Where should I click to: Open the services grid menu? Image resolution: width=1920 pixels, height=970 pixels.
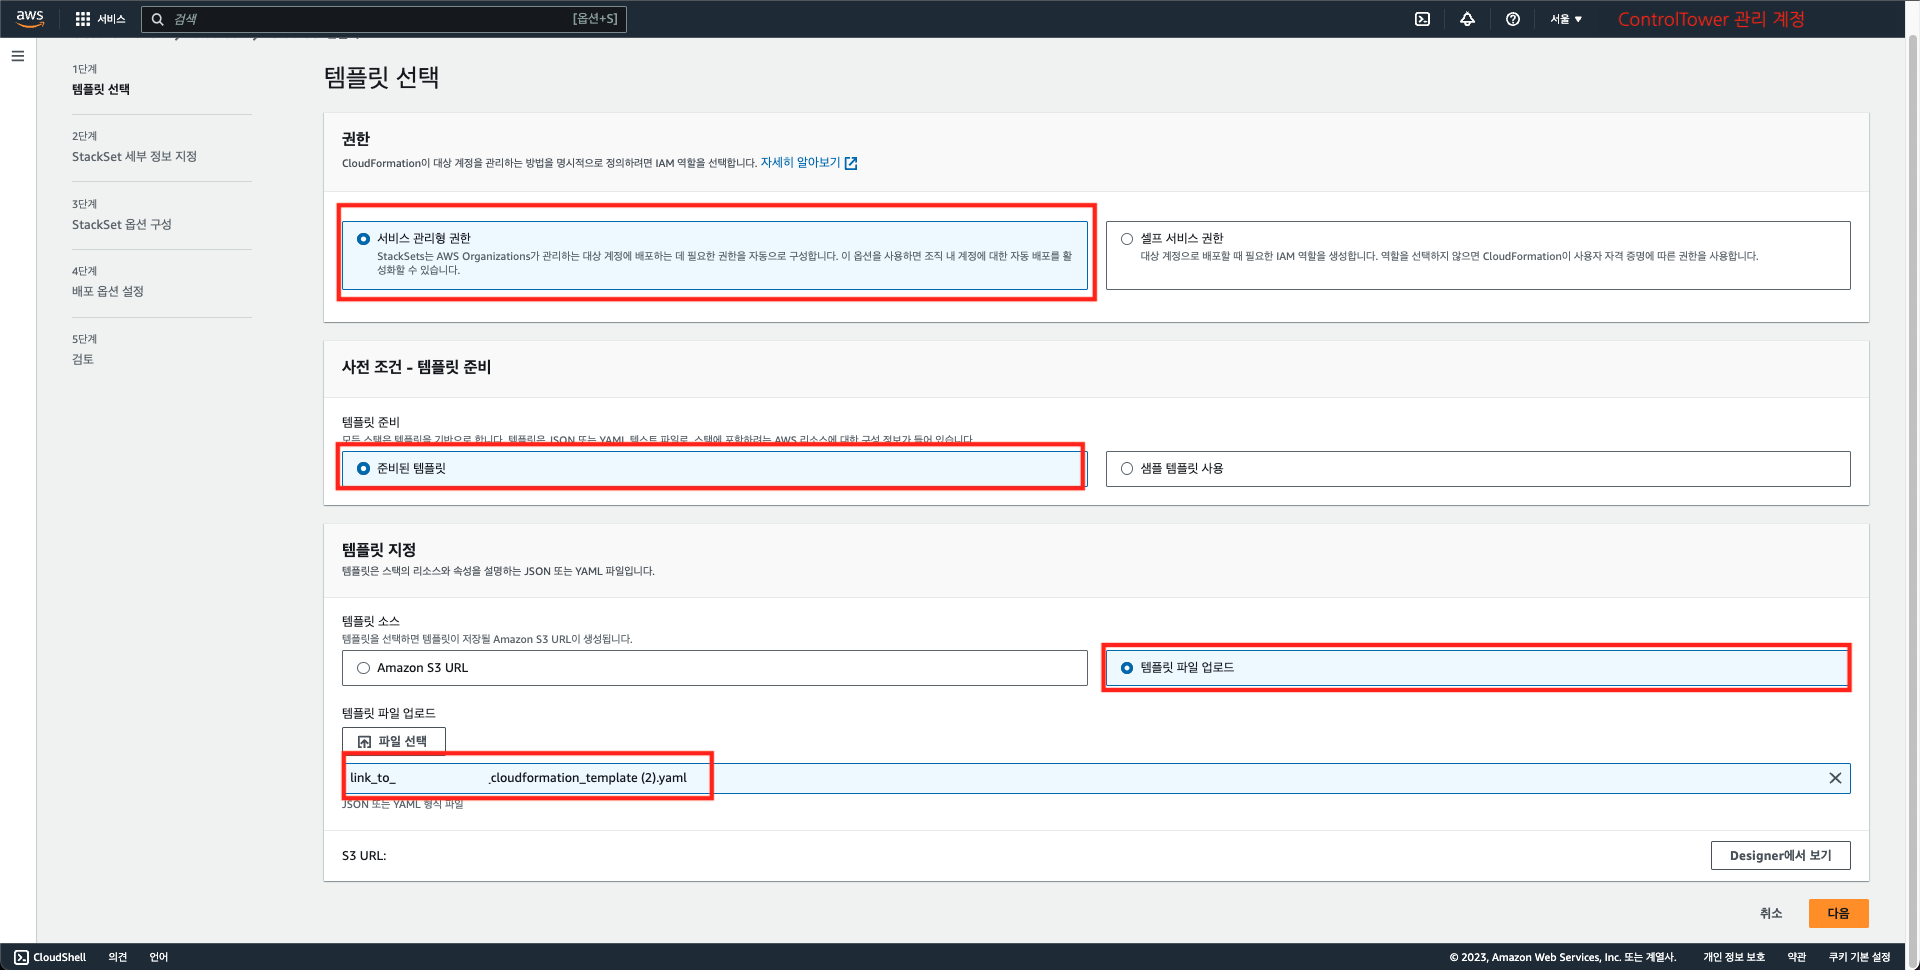coord(83,19)
